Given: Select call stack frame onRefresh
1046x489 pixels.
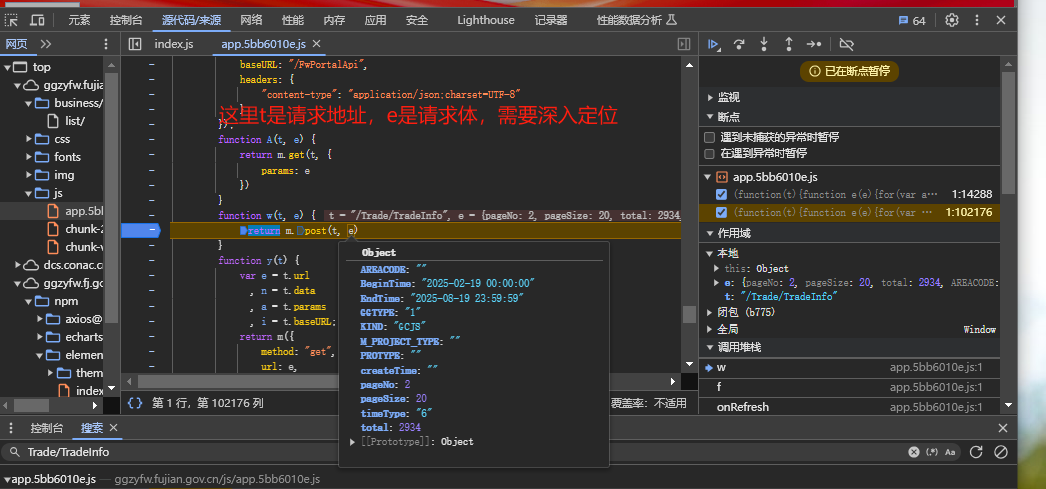Looking at the screenshot, I should coord(850,407).
